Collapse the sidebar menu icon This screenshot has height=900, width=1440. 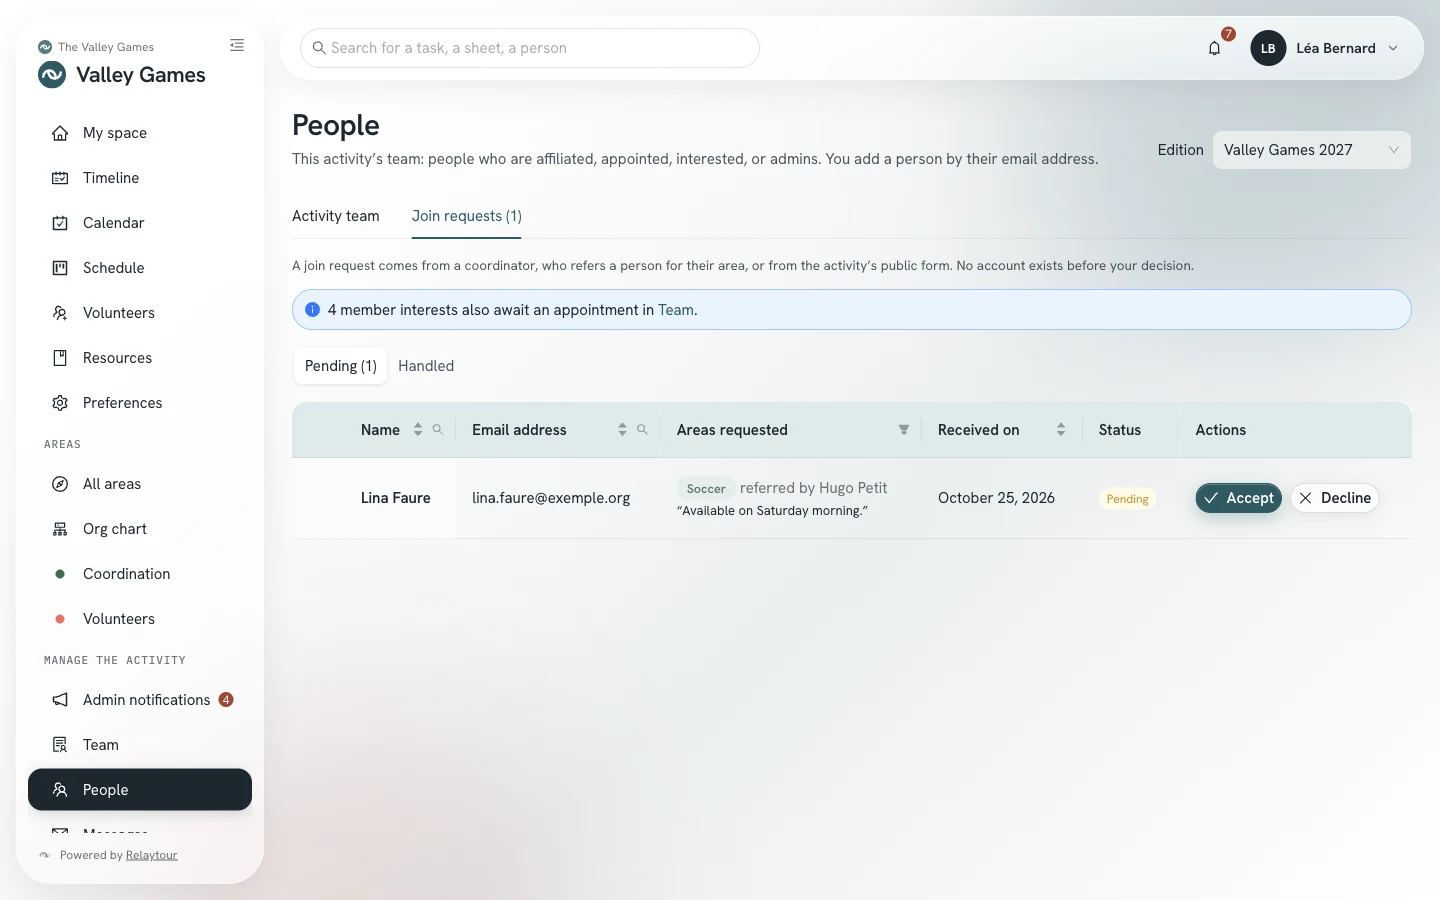237,45
